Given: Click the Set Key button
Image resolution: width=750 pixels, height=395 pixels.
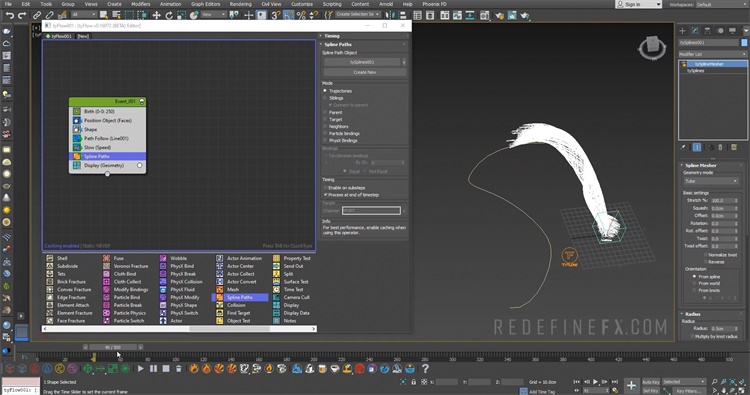Looking at the screenshot, I should tap(651, 391).
